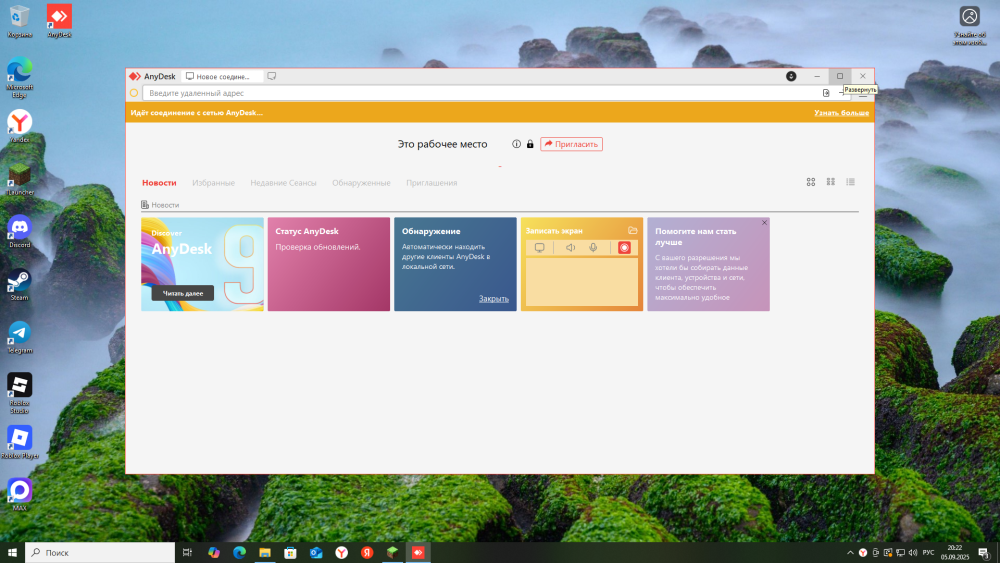1000x563 pixels.
Task: Start recording with the red record button
Action: tap(624, 247)
